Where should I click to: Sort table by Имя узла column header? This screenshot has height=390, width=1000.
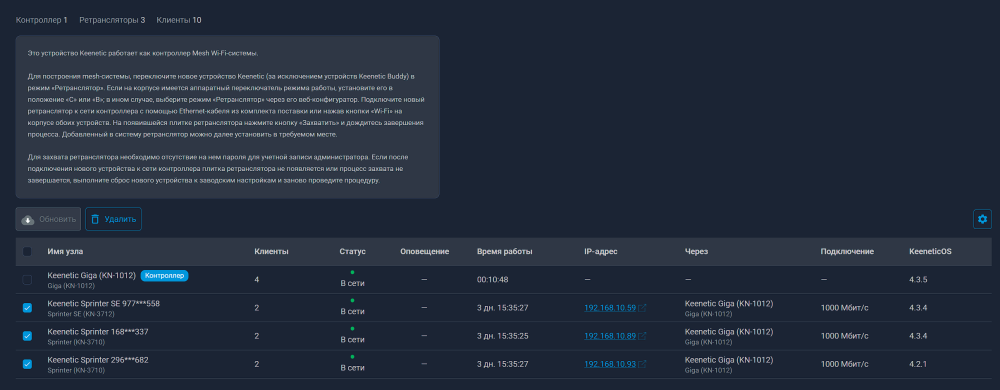pyautogui.click(x=65, y=252)
